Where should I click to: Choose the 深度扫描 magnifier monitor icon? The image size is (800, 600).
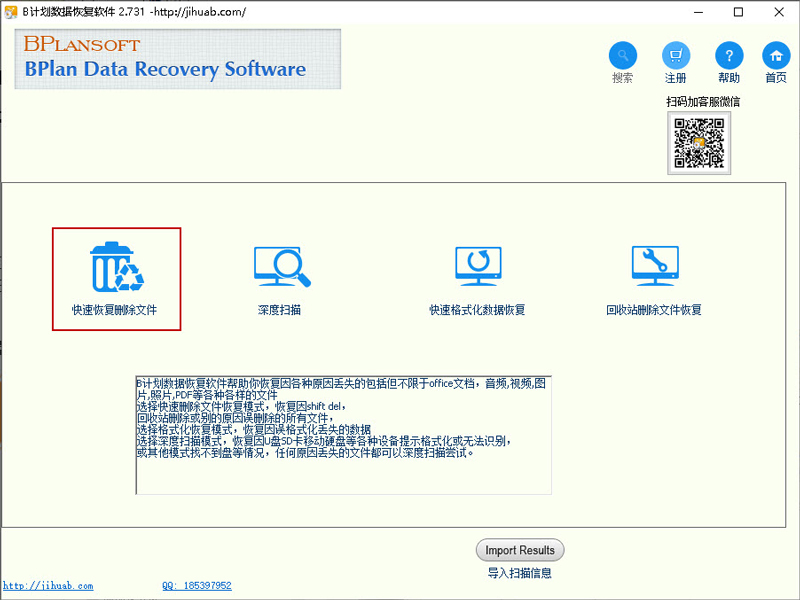[282, 266]
